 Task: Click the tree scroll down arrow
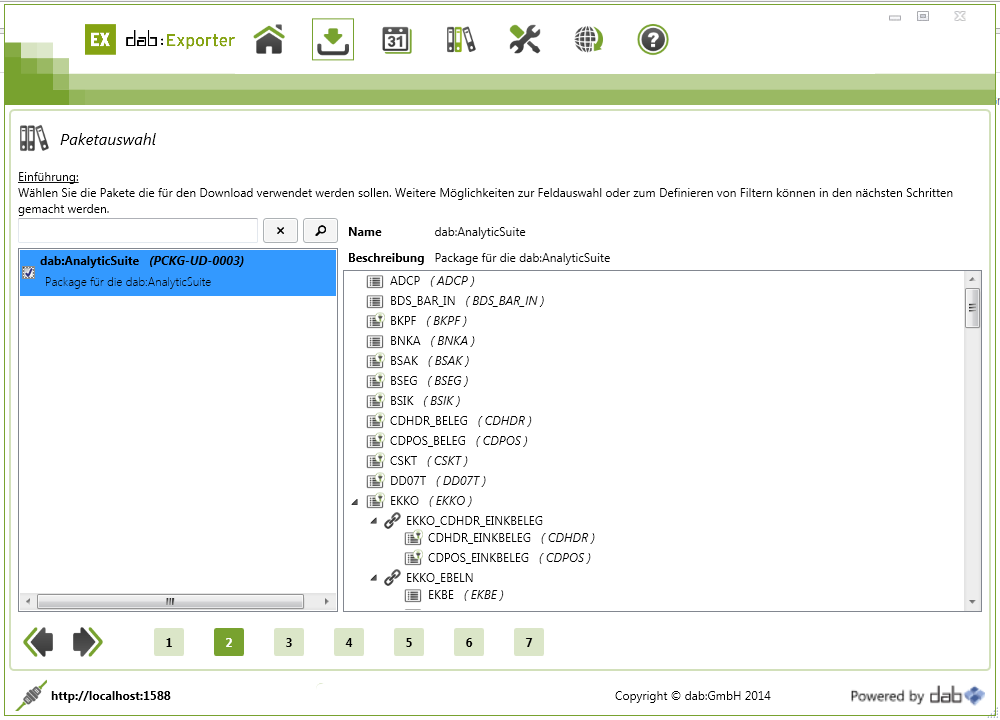972,601
